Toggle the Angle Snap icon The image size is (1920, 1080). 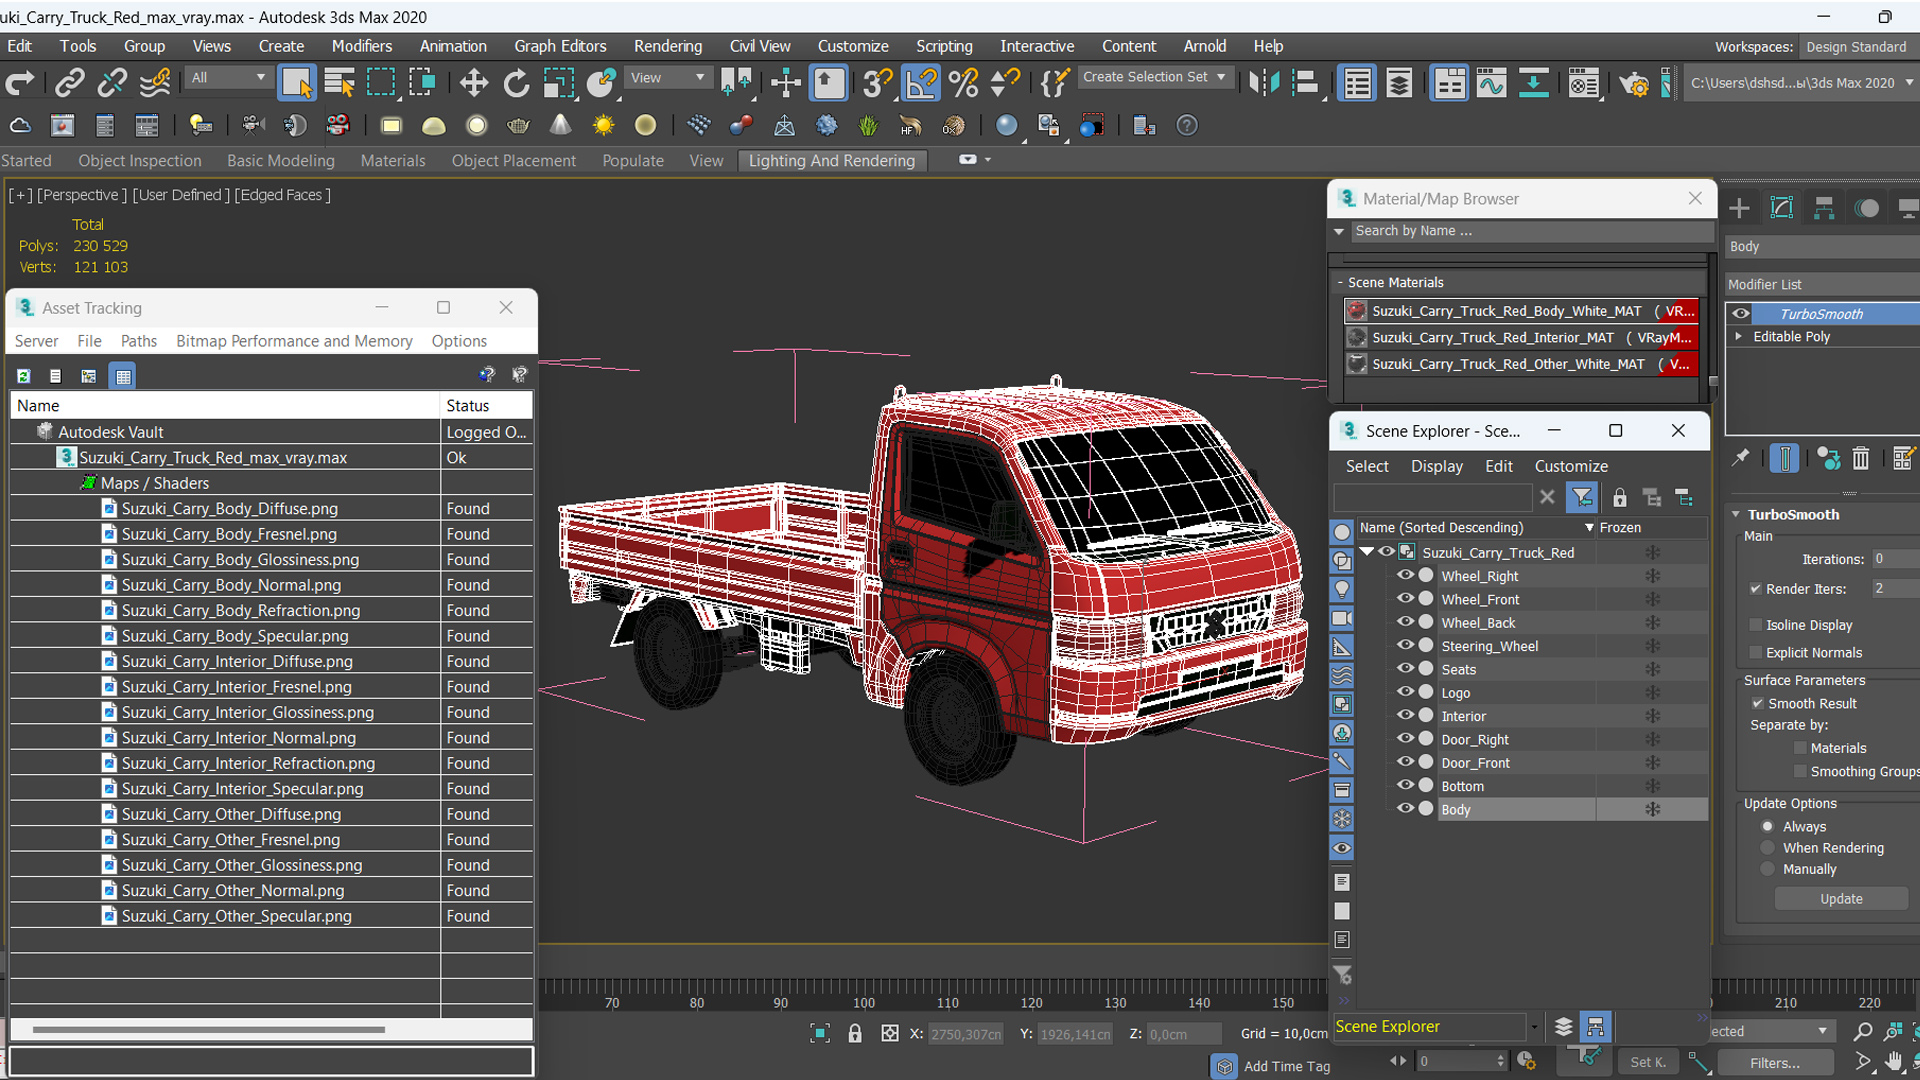click(921, 83)
